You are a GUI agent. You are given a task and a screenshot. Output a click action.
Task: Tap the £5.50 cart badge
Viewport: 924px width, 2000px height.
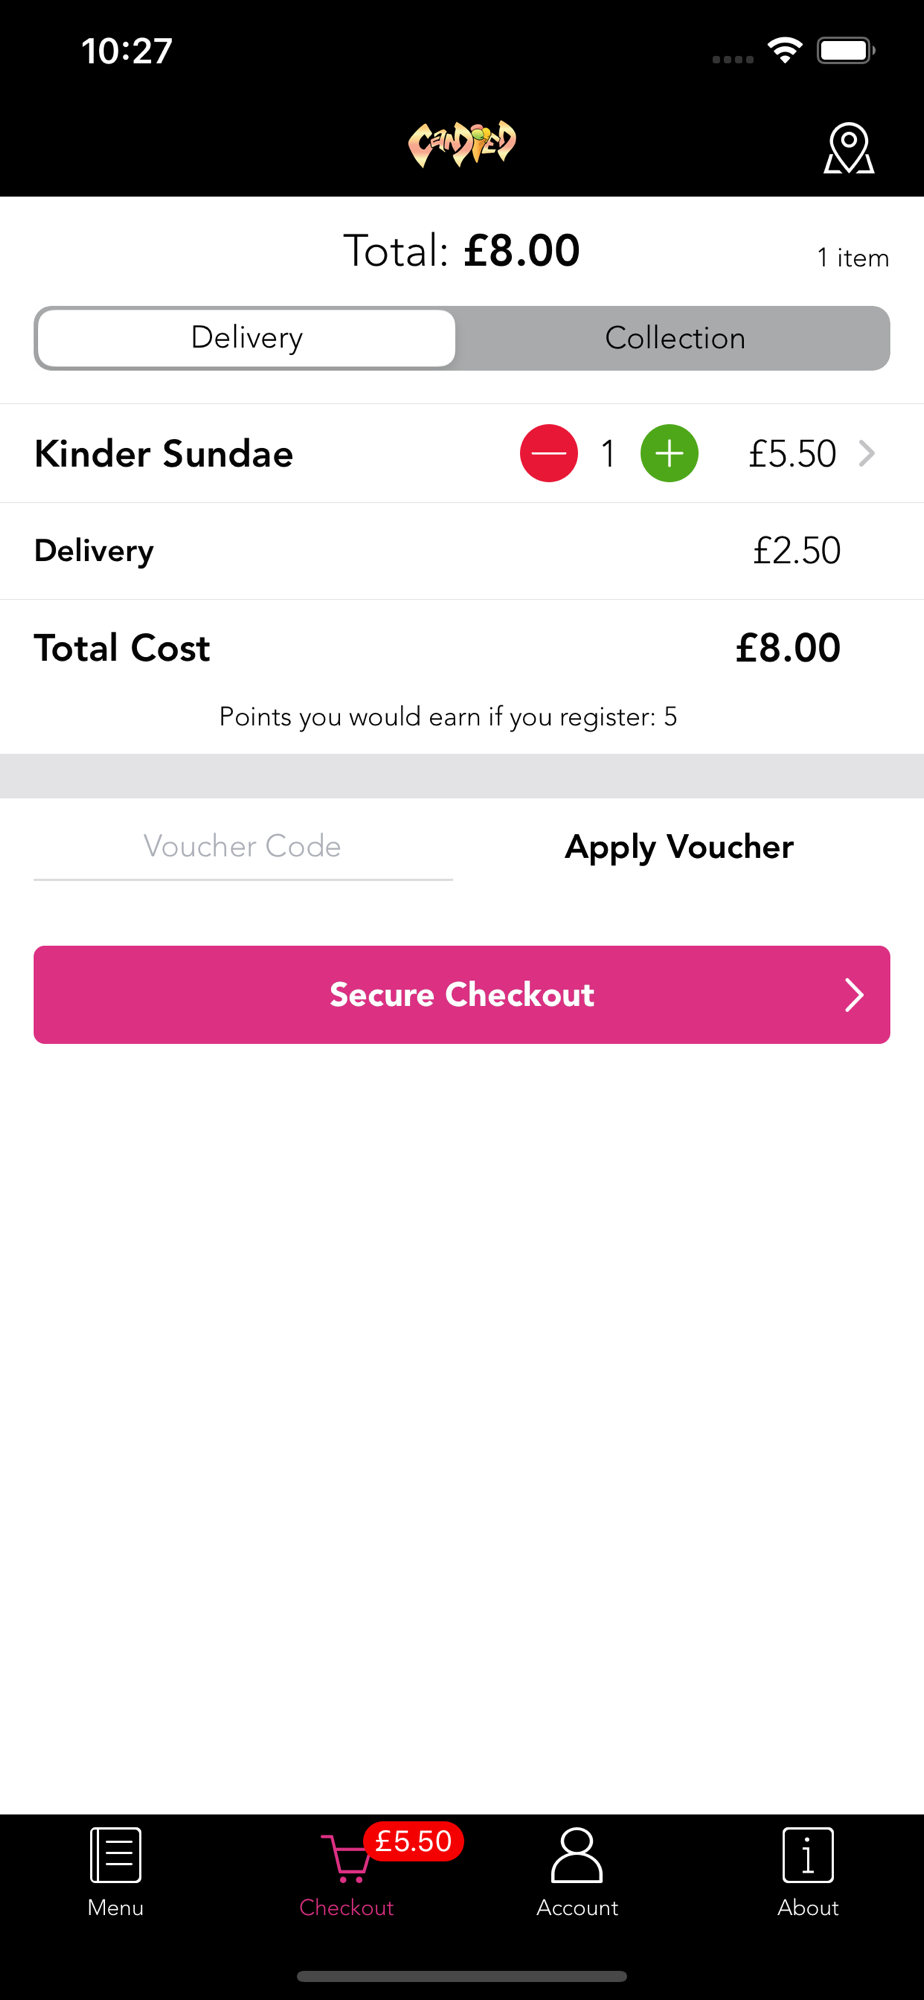(x=413, y=1841)
